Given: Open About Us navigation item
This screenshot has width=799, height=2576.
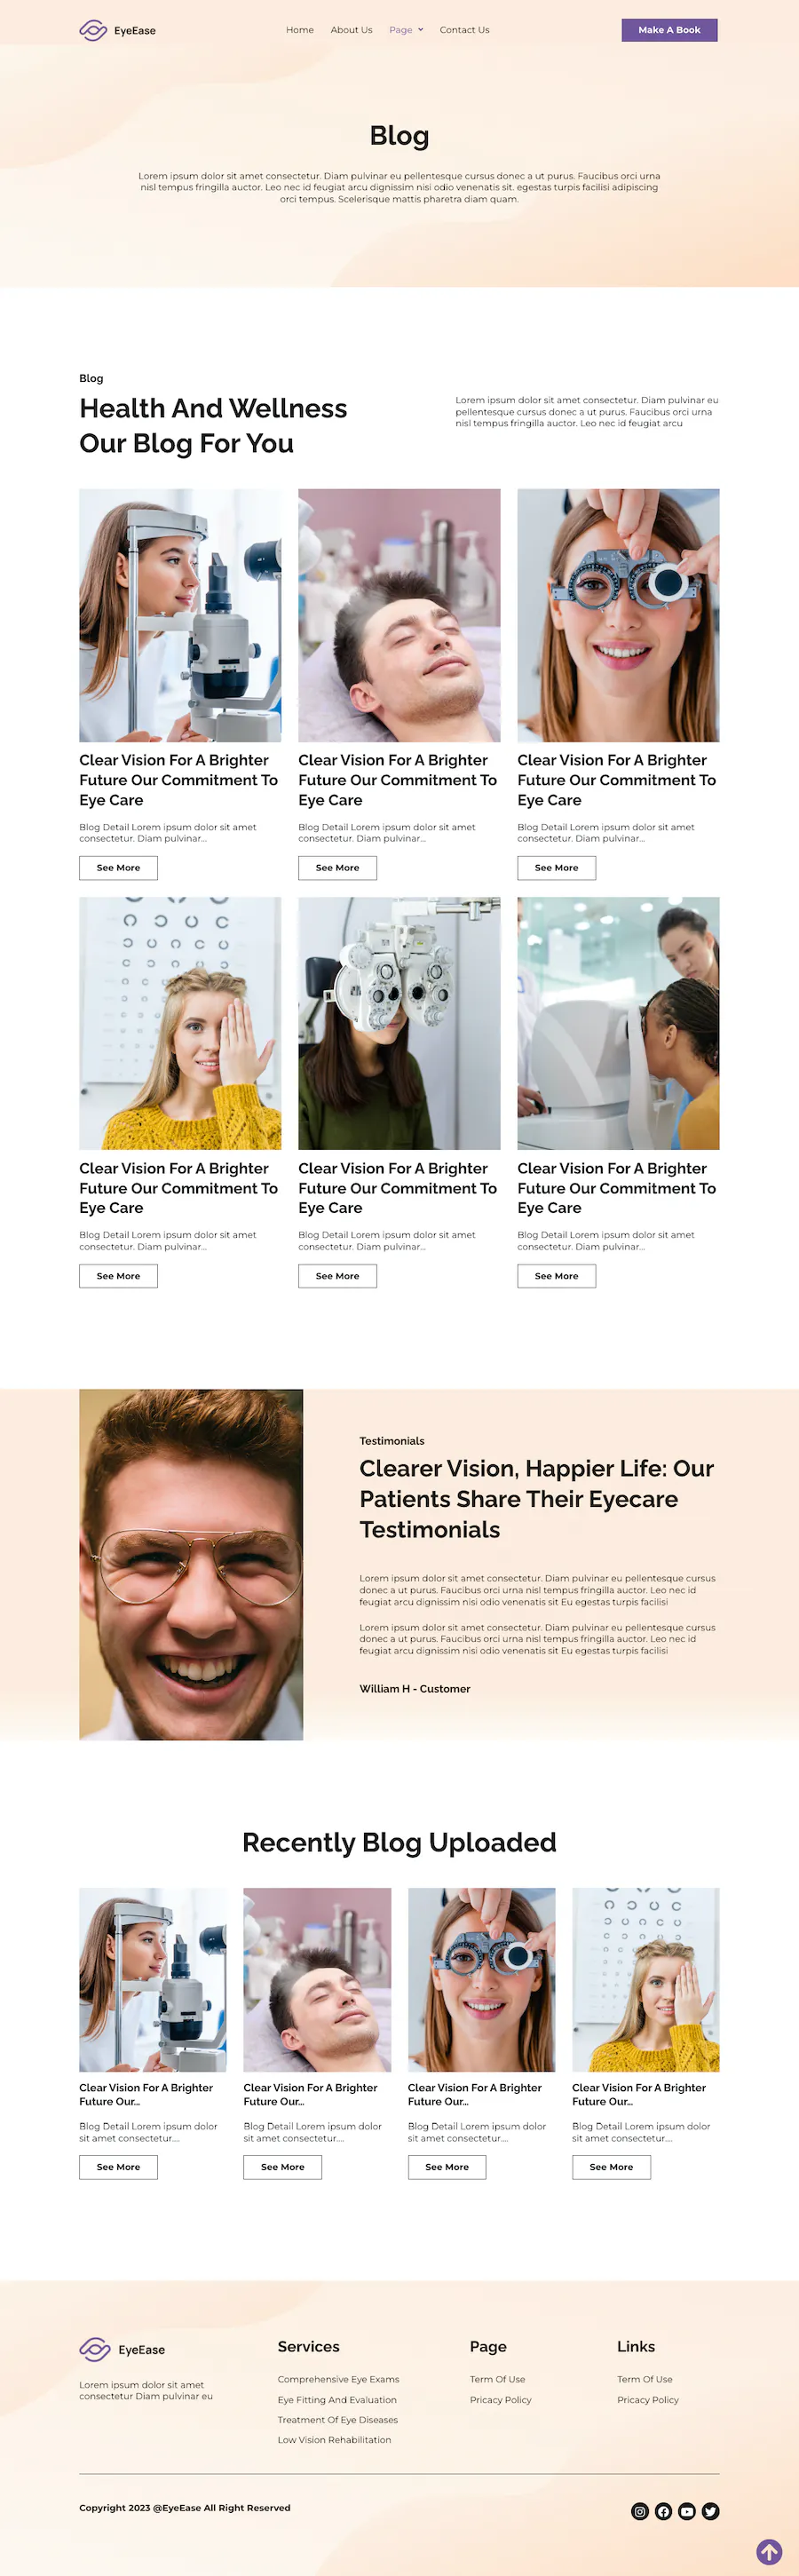Looking at the screenshot, I should pos(351,30).
